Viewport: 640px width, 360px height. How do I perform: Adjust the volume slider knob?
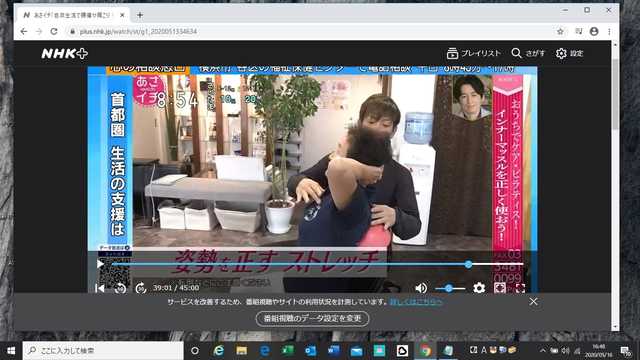pos(449,288)
